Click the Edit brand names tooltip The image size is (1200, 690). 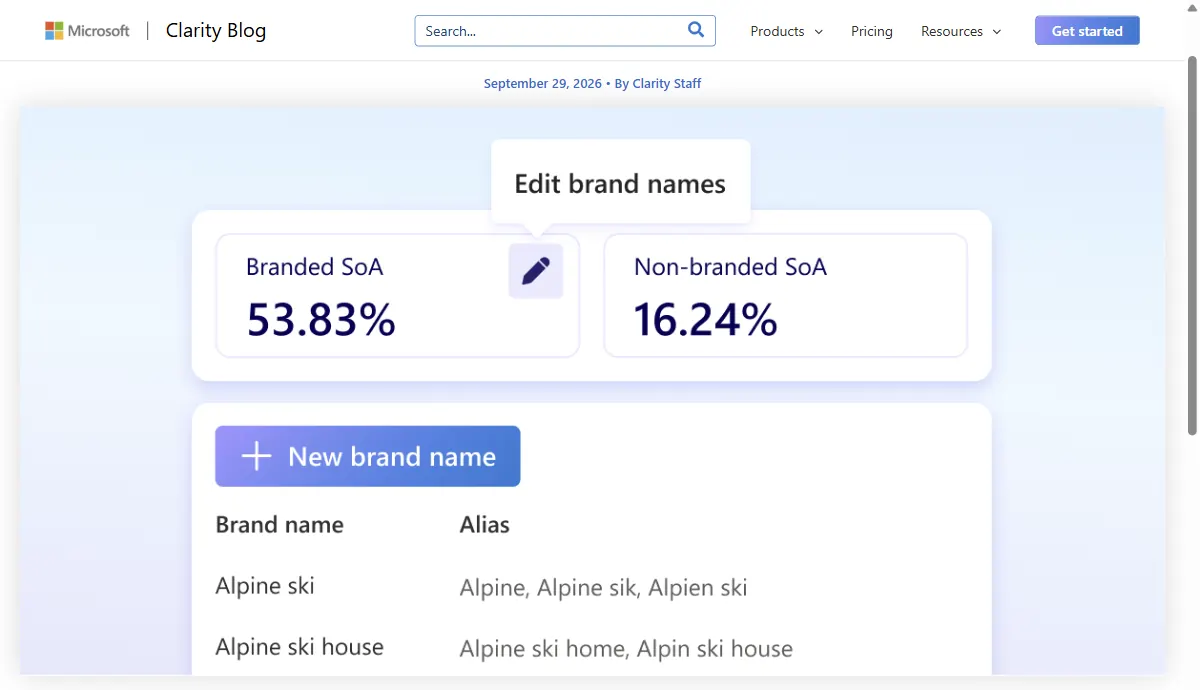point(620,184)
